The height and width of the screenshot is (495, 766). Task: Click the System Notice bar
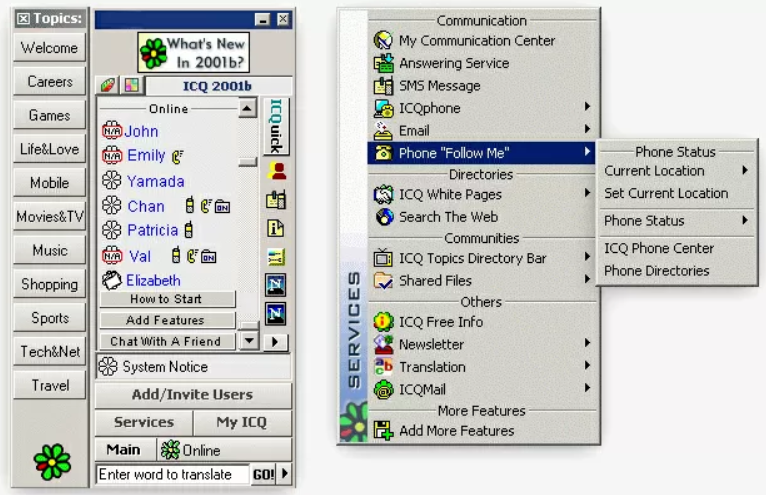(194, 367)
